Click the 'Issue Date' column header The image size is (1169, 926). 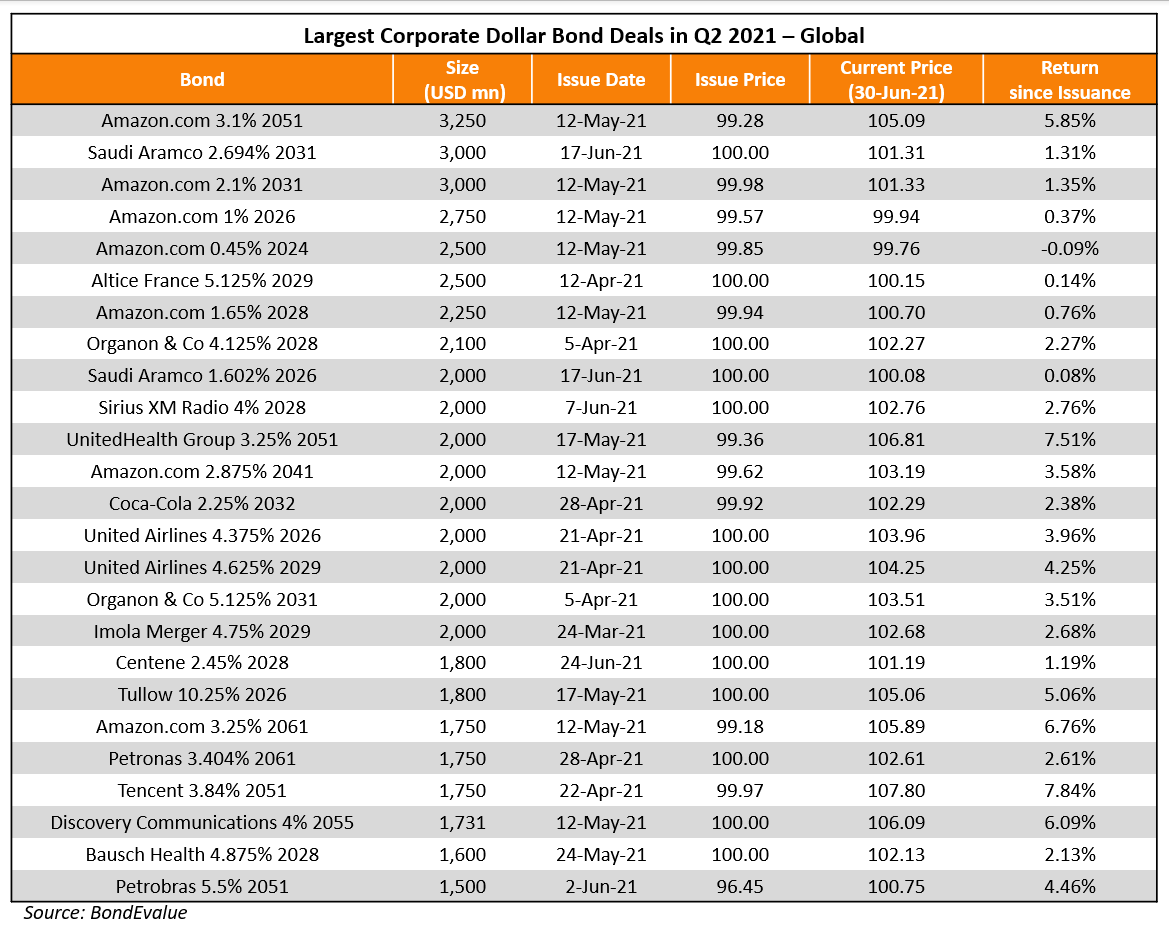pyautogui.click(x=601, y=80)
